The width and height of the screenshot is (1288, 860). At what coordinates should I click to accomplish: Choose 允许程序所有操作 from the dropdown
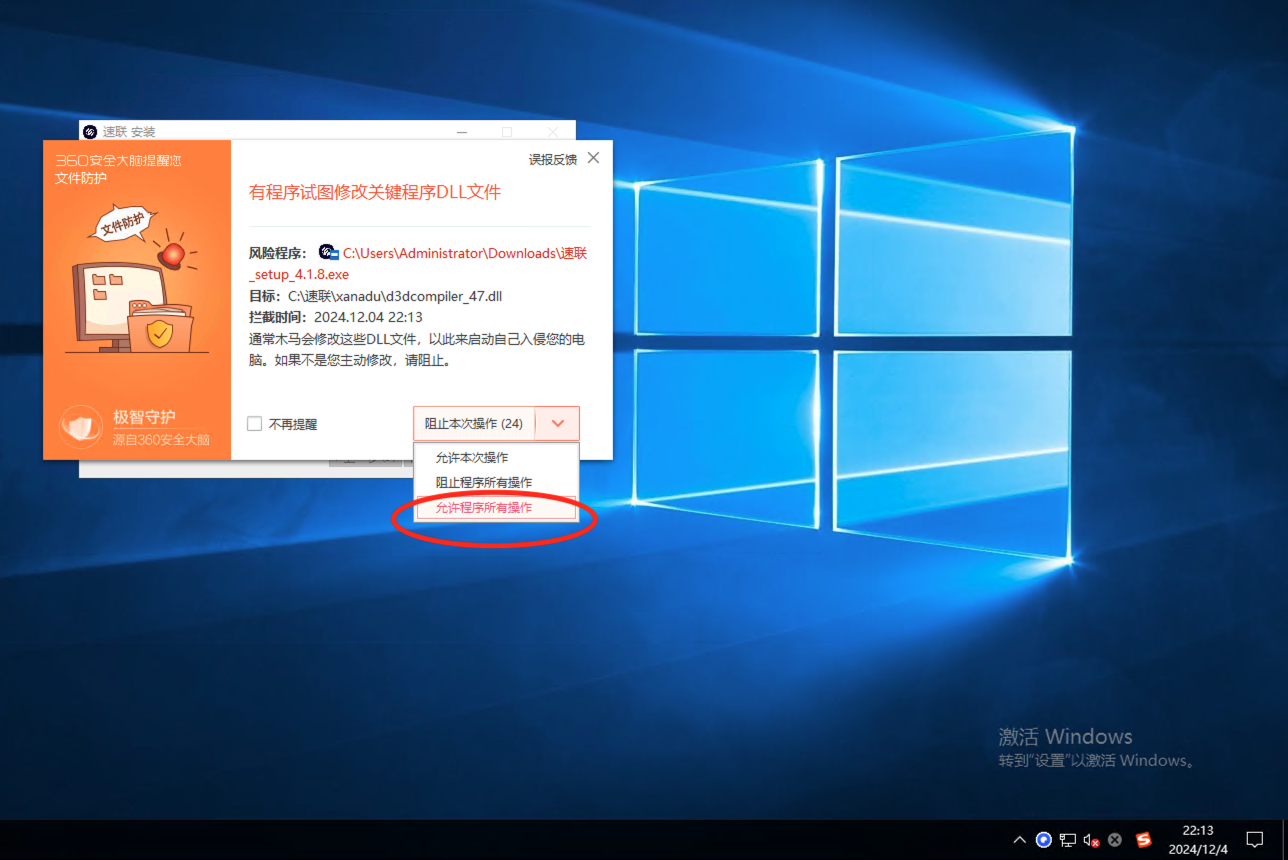(496, 508)
